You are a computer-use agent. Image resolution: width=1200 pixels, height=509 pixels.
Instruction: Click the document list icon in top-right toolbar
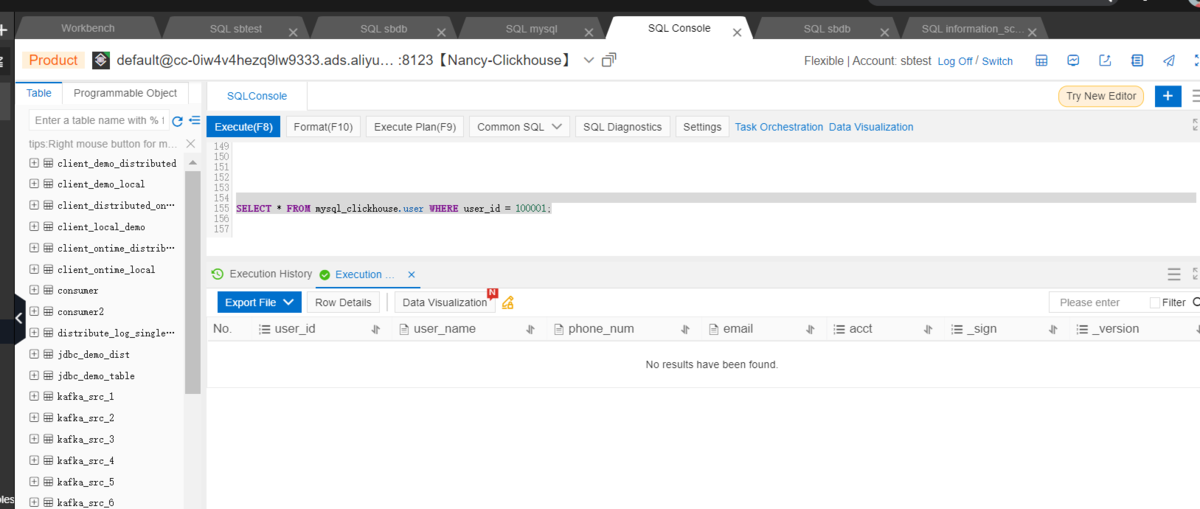coord(1137,61)
